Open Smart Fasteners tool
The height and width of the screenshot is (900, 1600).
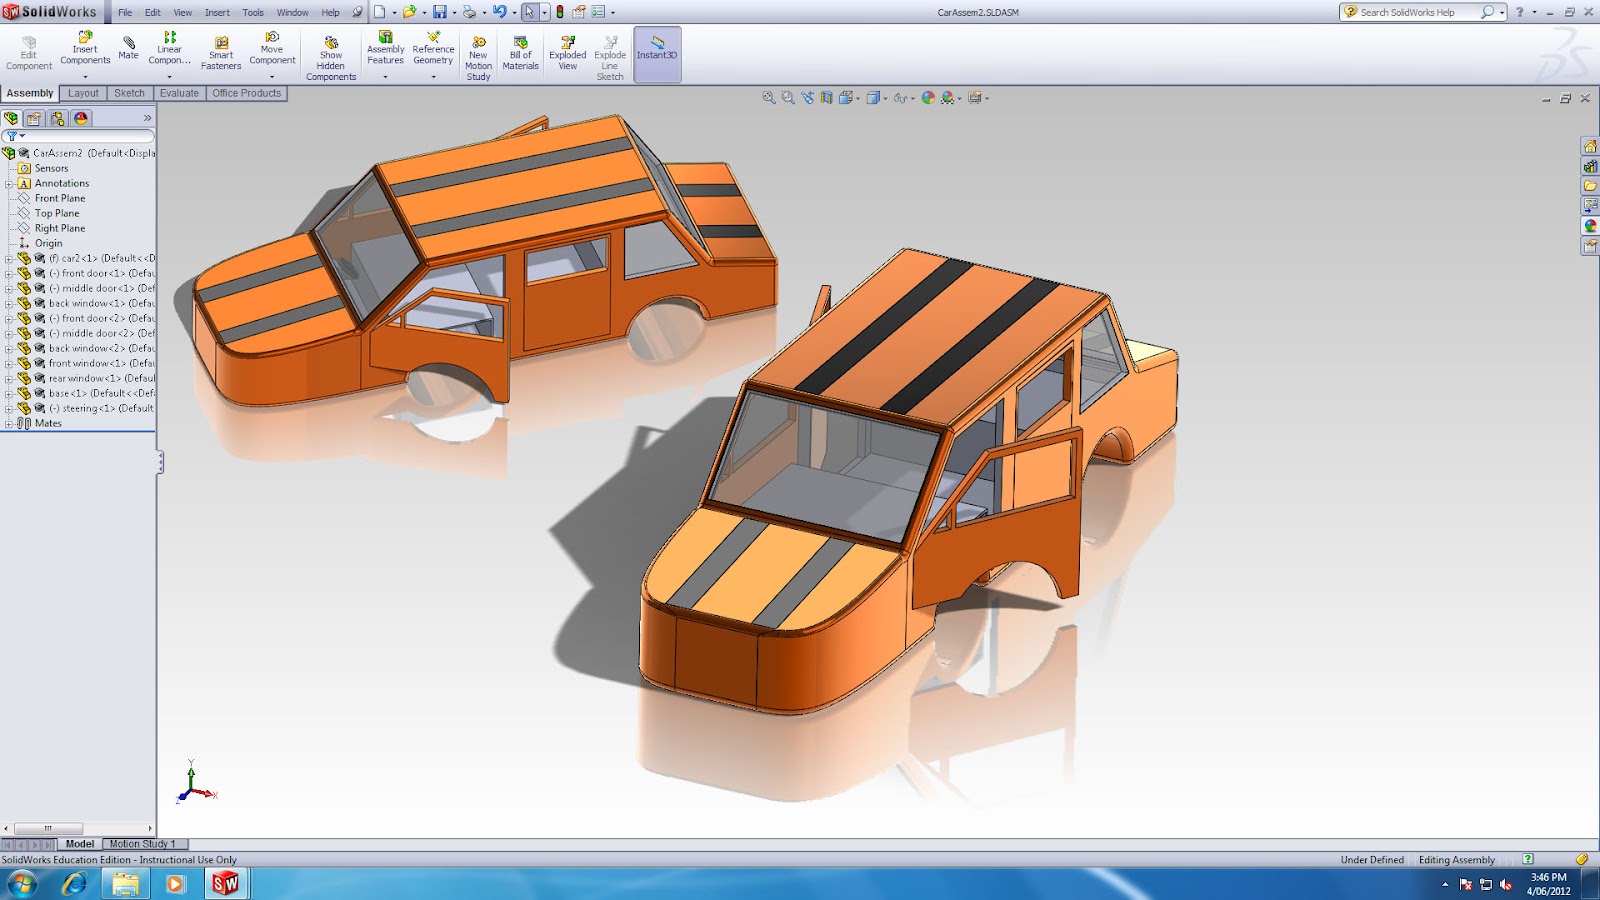point(221,53)
